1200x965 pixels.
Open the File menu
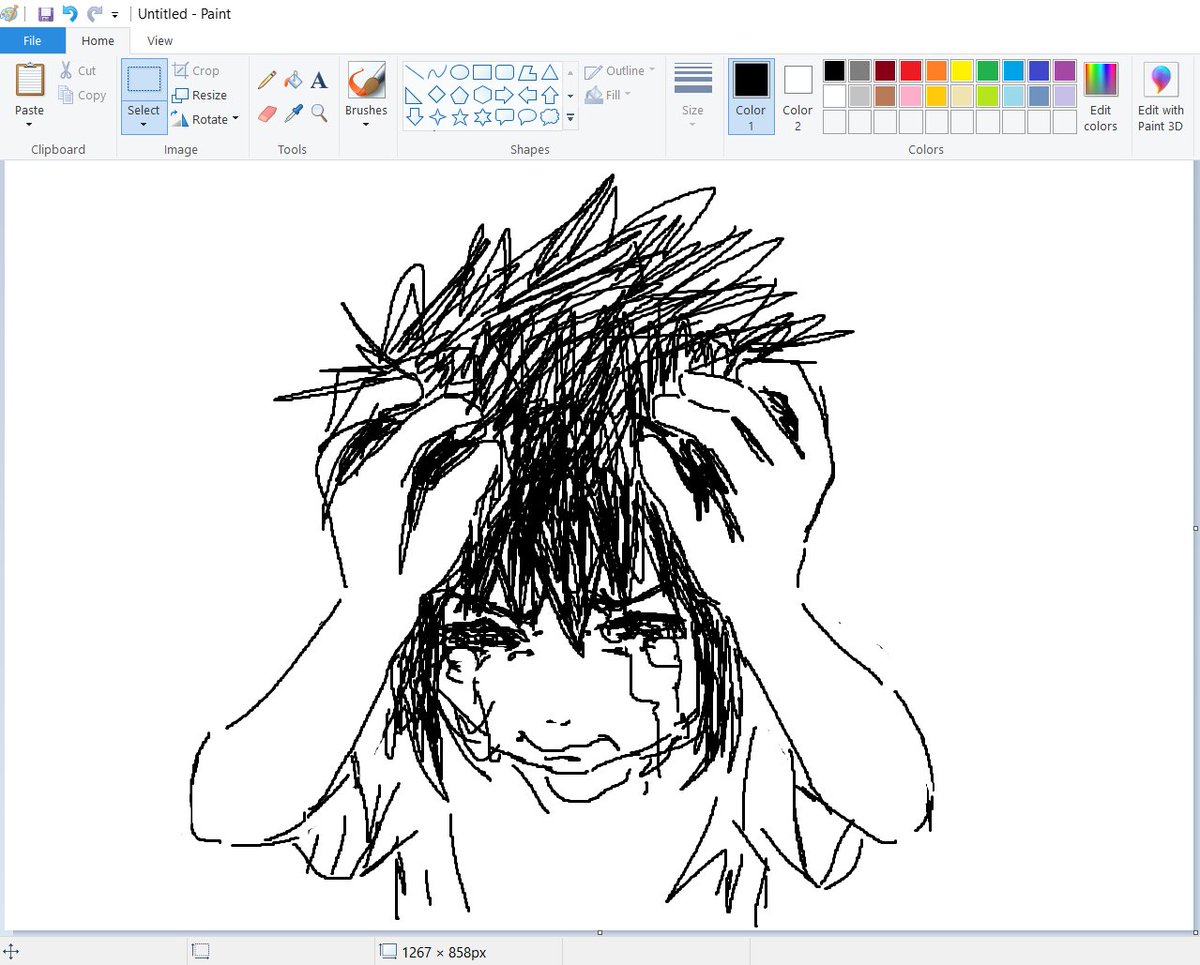[x=32, y=41]
